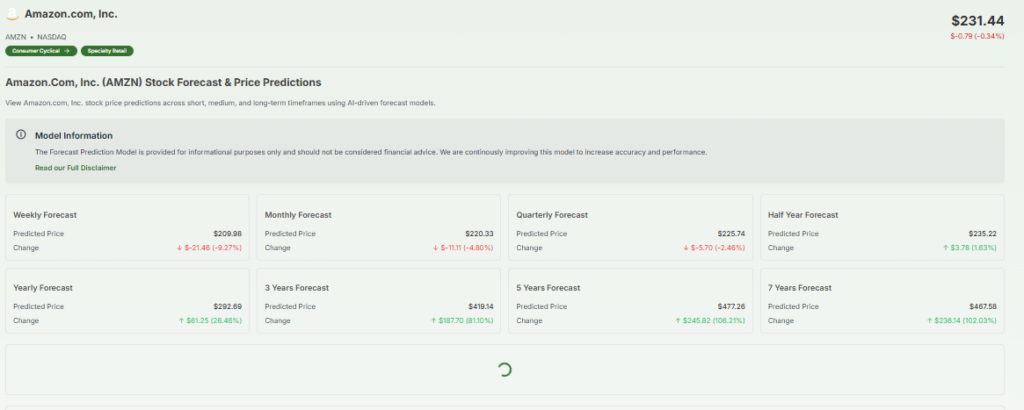Click weekly predicted price $209.98
Viewport: 1024px width, 410px height.
pos(227,234)
